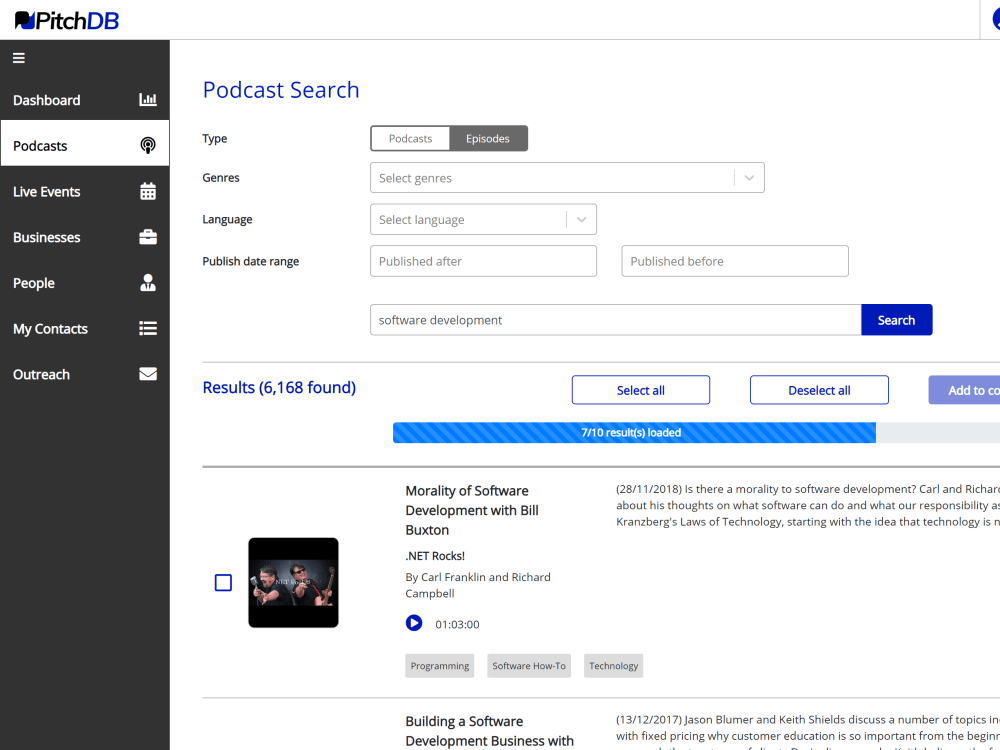Click the PitchDB logo
Image resolution: width=1000 pixels, height=750 pixels.
pyautogui.click(x=66, y=20)
